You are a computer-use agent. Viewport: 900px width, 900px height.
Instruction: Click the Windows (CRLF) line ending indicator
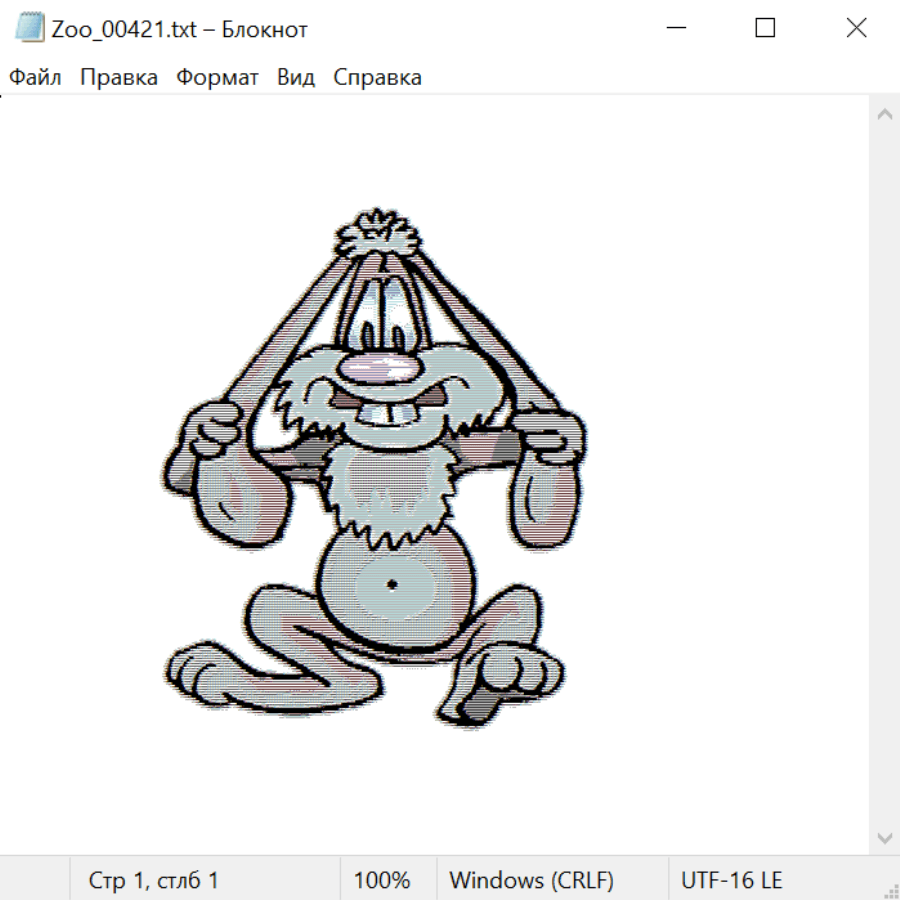(x=531, y=881)
